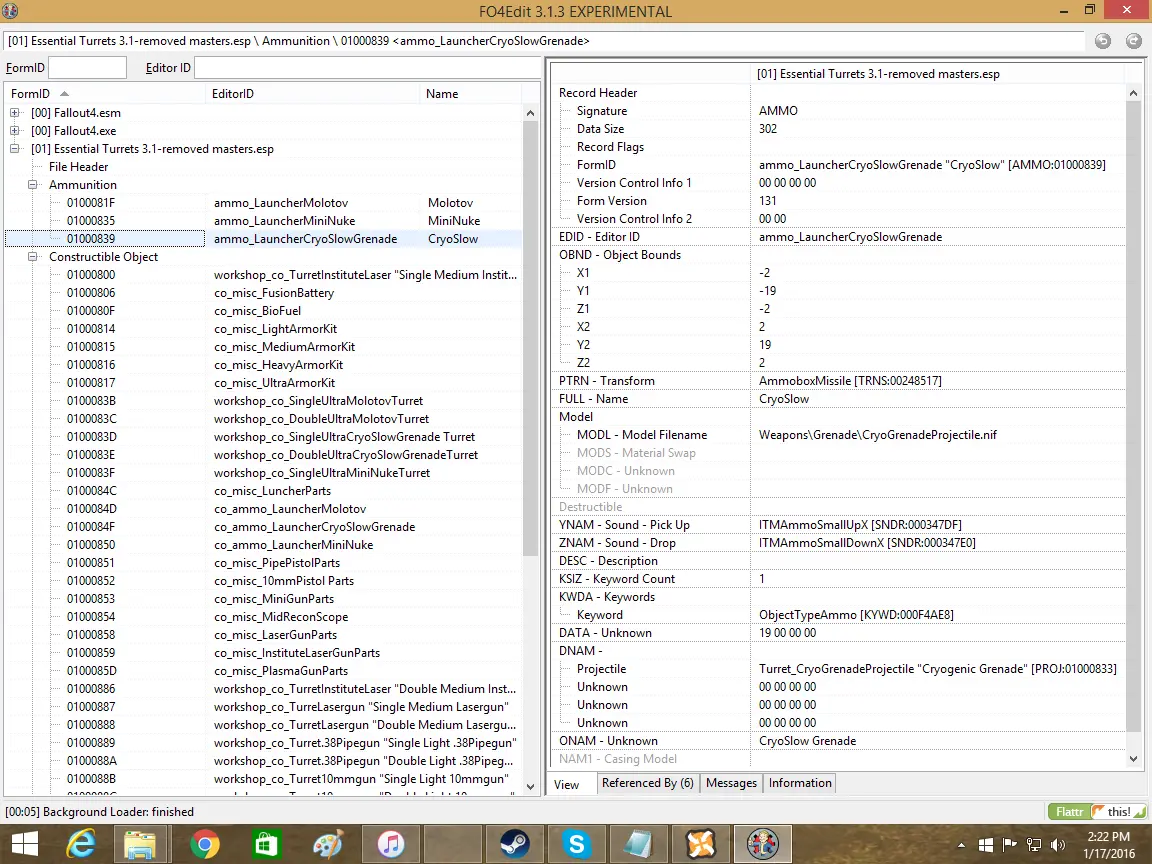Open the Action Center flag icon
This screenshot has width=1152, height=864.
[1009, 845]
